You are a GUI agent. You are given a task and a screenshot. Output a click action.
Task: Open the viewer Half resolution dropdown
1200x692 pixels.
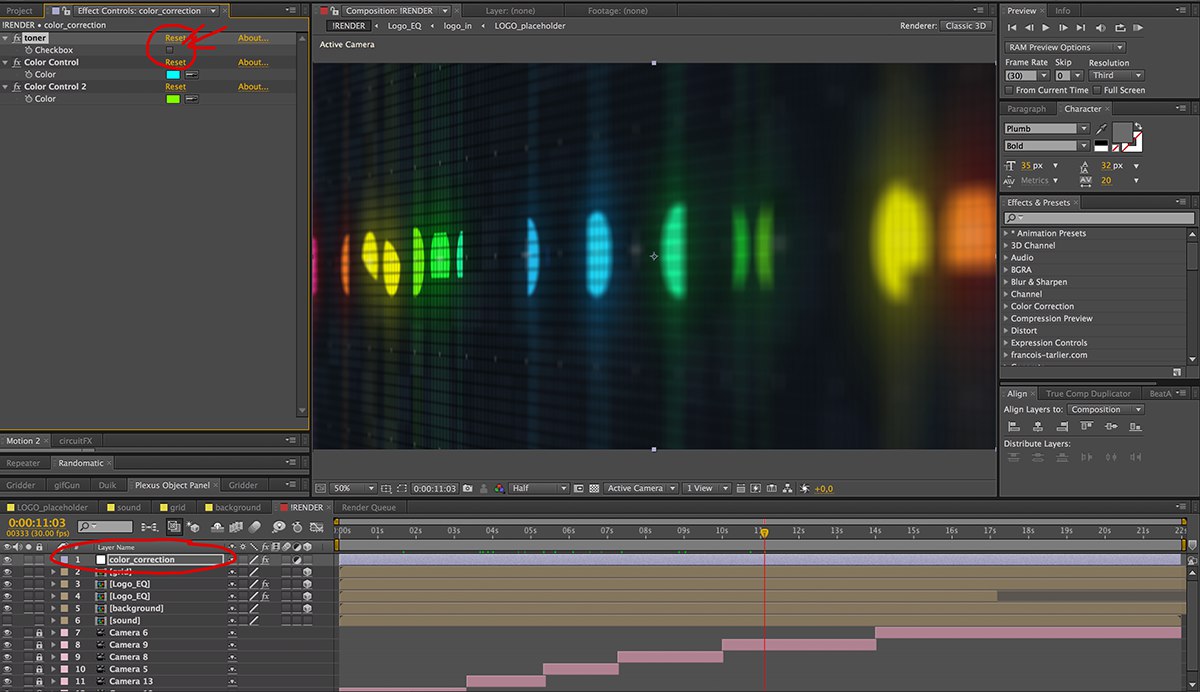[538, 488]
